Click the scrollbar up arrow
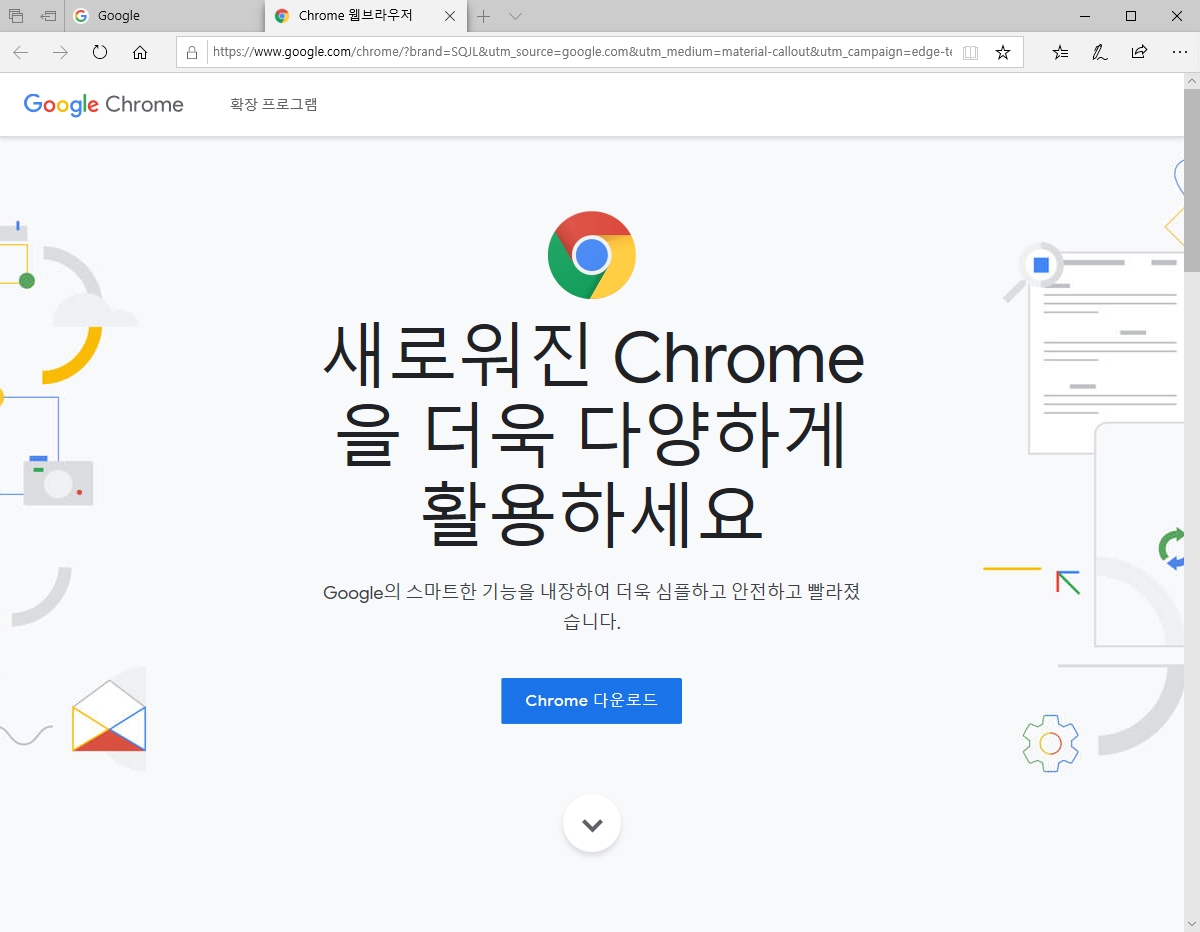This screenshot has width=1200, height=932. coord(1192,81)
